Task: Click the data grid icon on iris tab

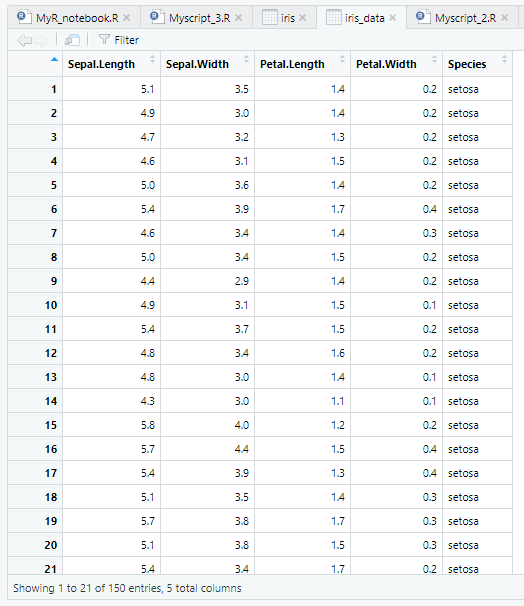Action: (270, 17)
